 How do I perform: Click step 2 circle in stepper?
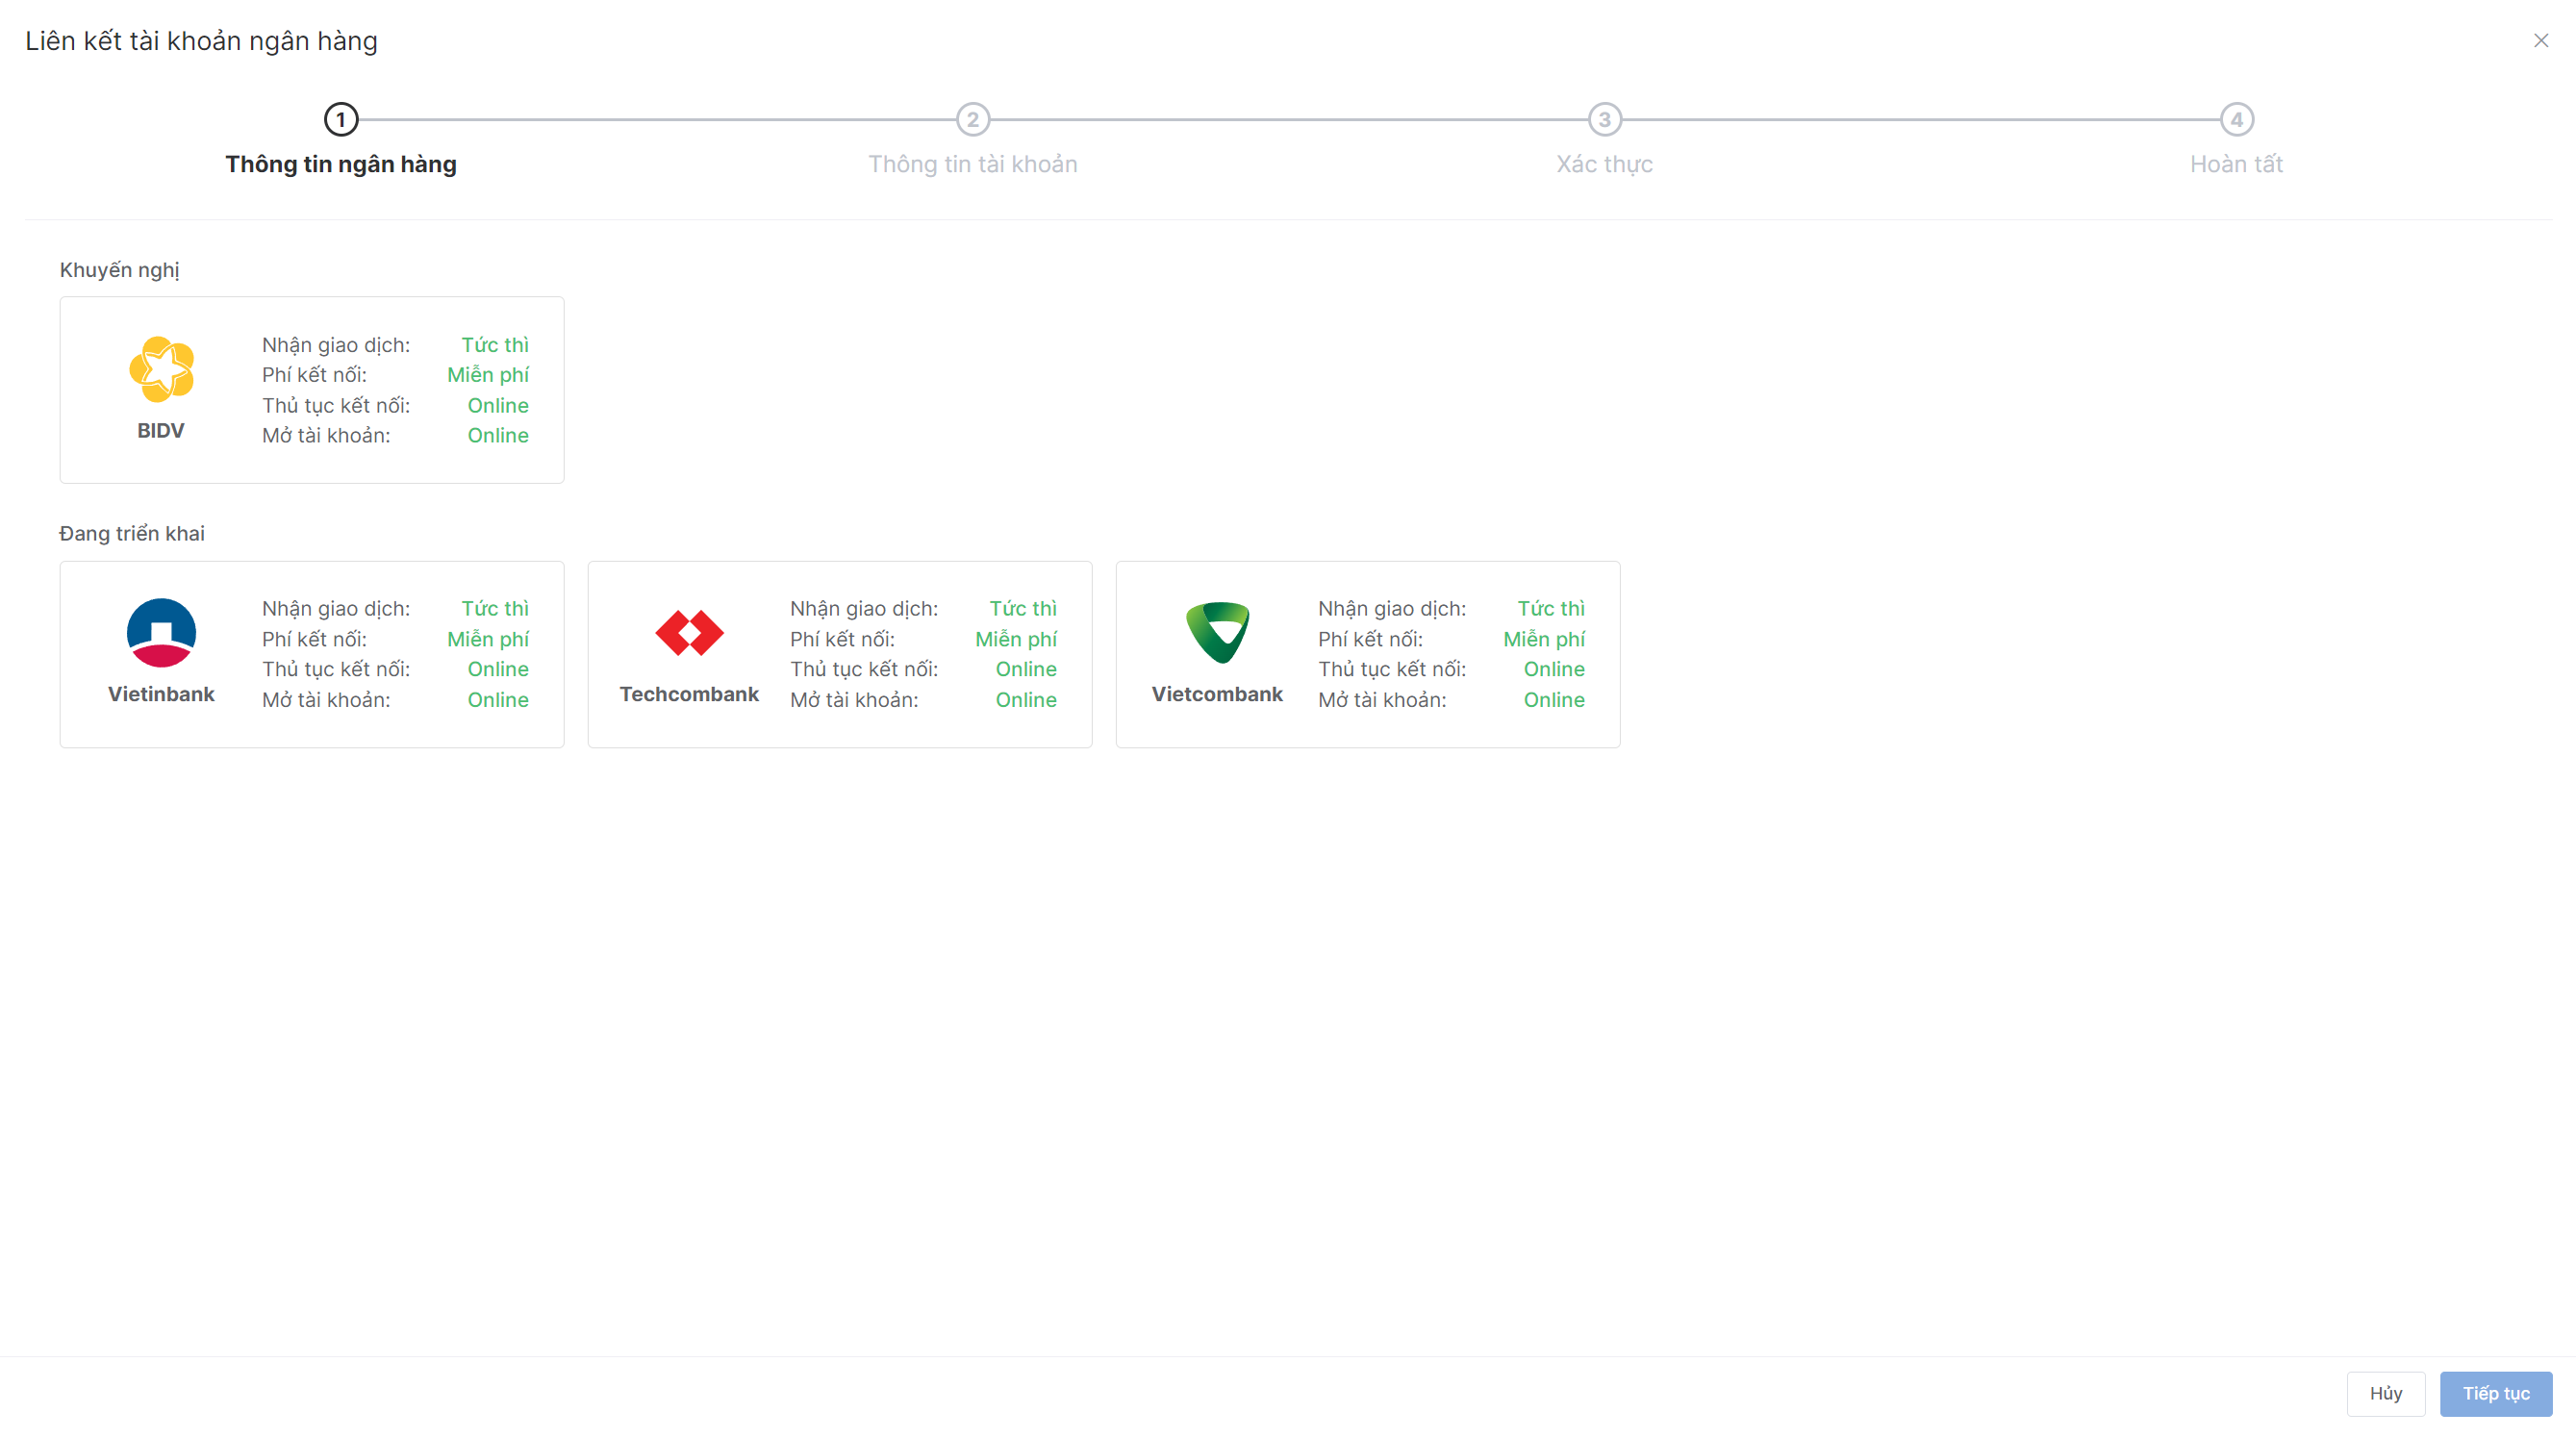[973, 120]
